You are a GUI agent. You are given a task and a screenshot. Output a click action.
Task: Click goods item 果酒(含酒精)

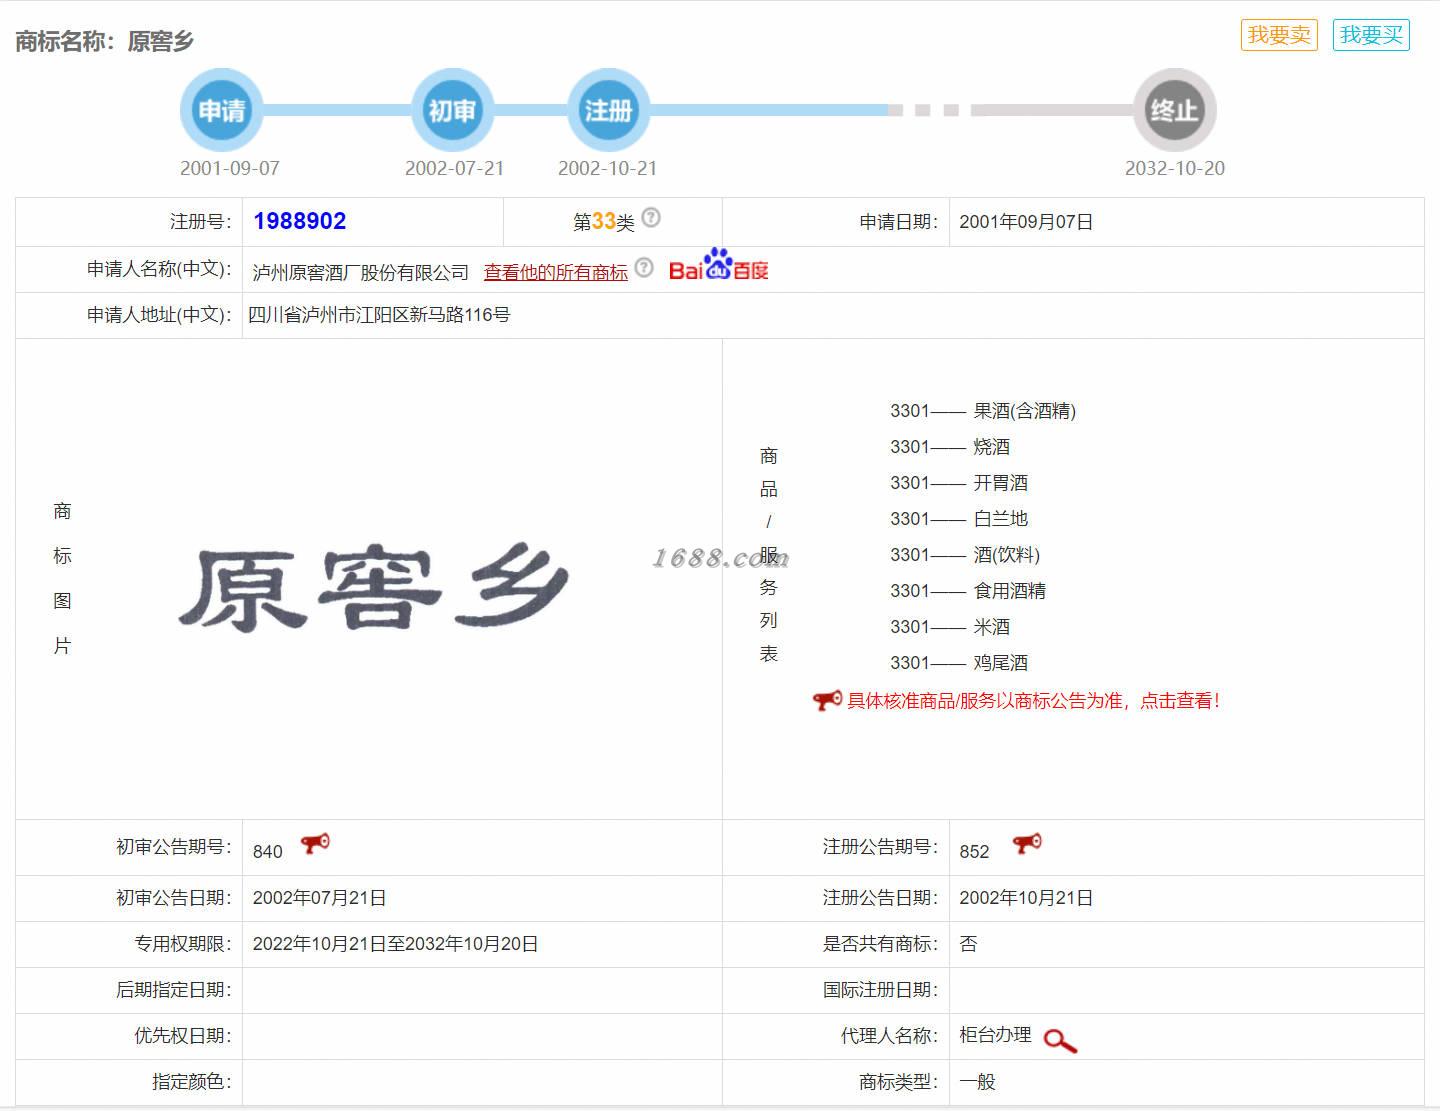pos(1025,411)
